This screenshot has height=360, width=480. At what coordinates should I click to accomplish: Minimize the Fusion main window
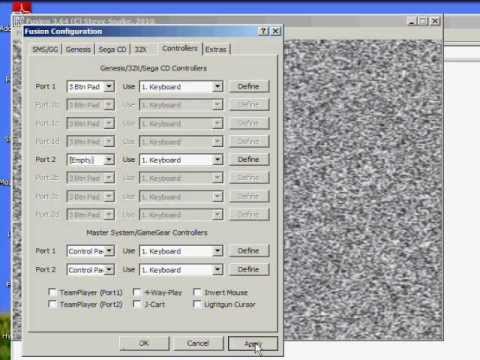coord(412,21)
